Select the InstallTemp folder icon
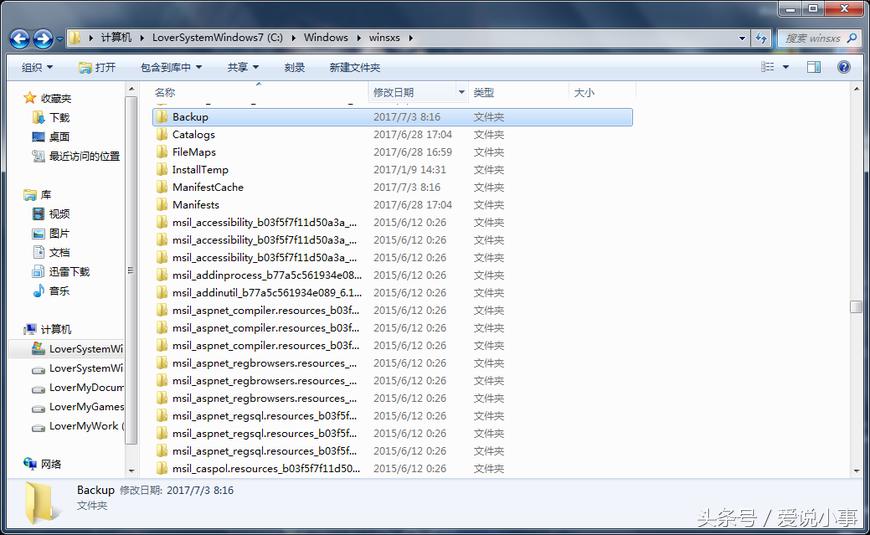The height and width of the screenshot is (535, 870). [162, 169]
